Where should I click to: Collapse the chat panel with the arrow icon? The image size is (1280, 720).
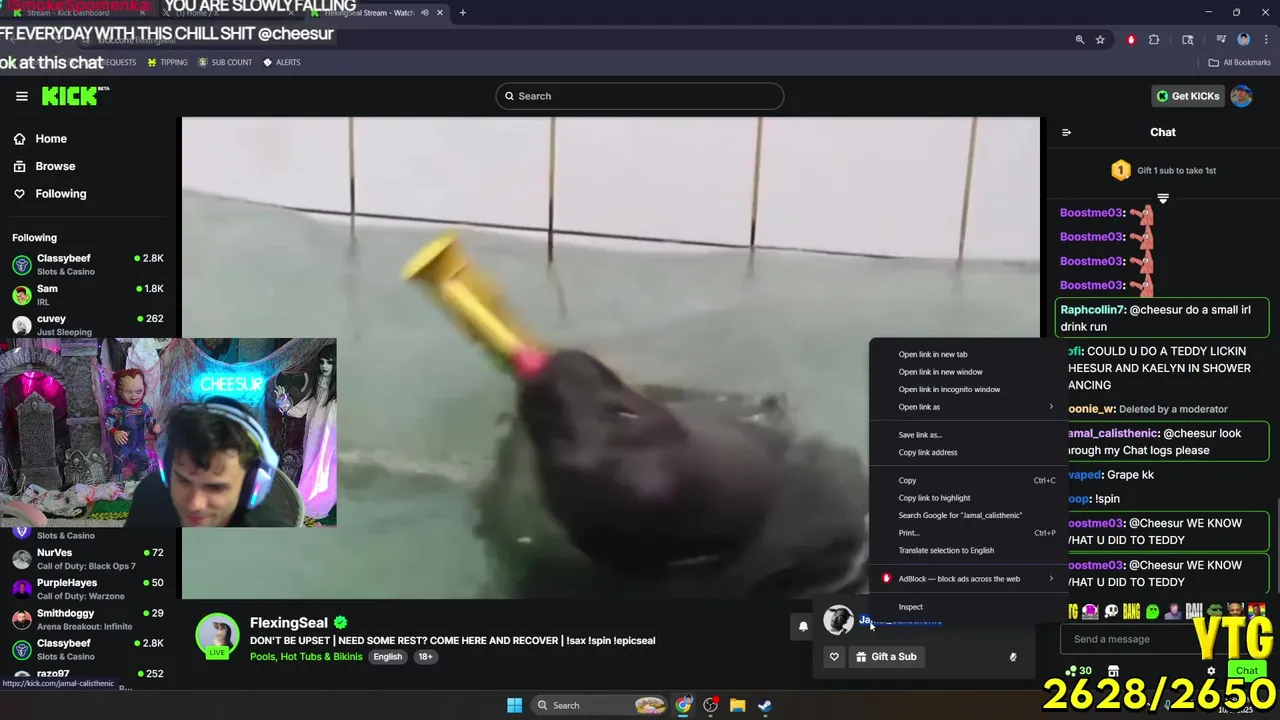tap(1066, 132)
